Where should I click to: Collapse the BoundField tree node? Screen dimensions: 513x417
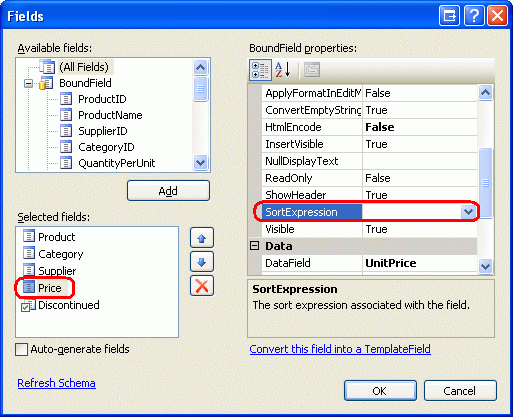pos(29,83)
